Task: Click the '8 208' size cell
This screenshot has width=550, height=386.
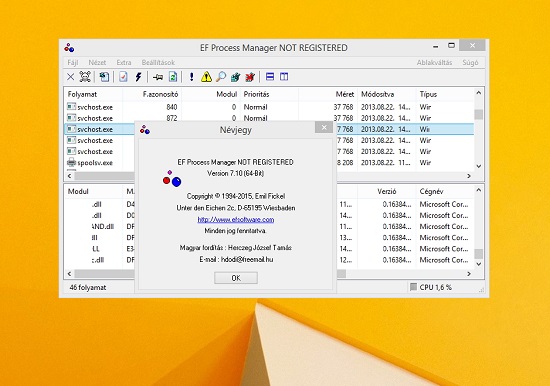Action: click(345, 163)
